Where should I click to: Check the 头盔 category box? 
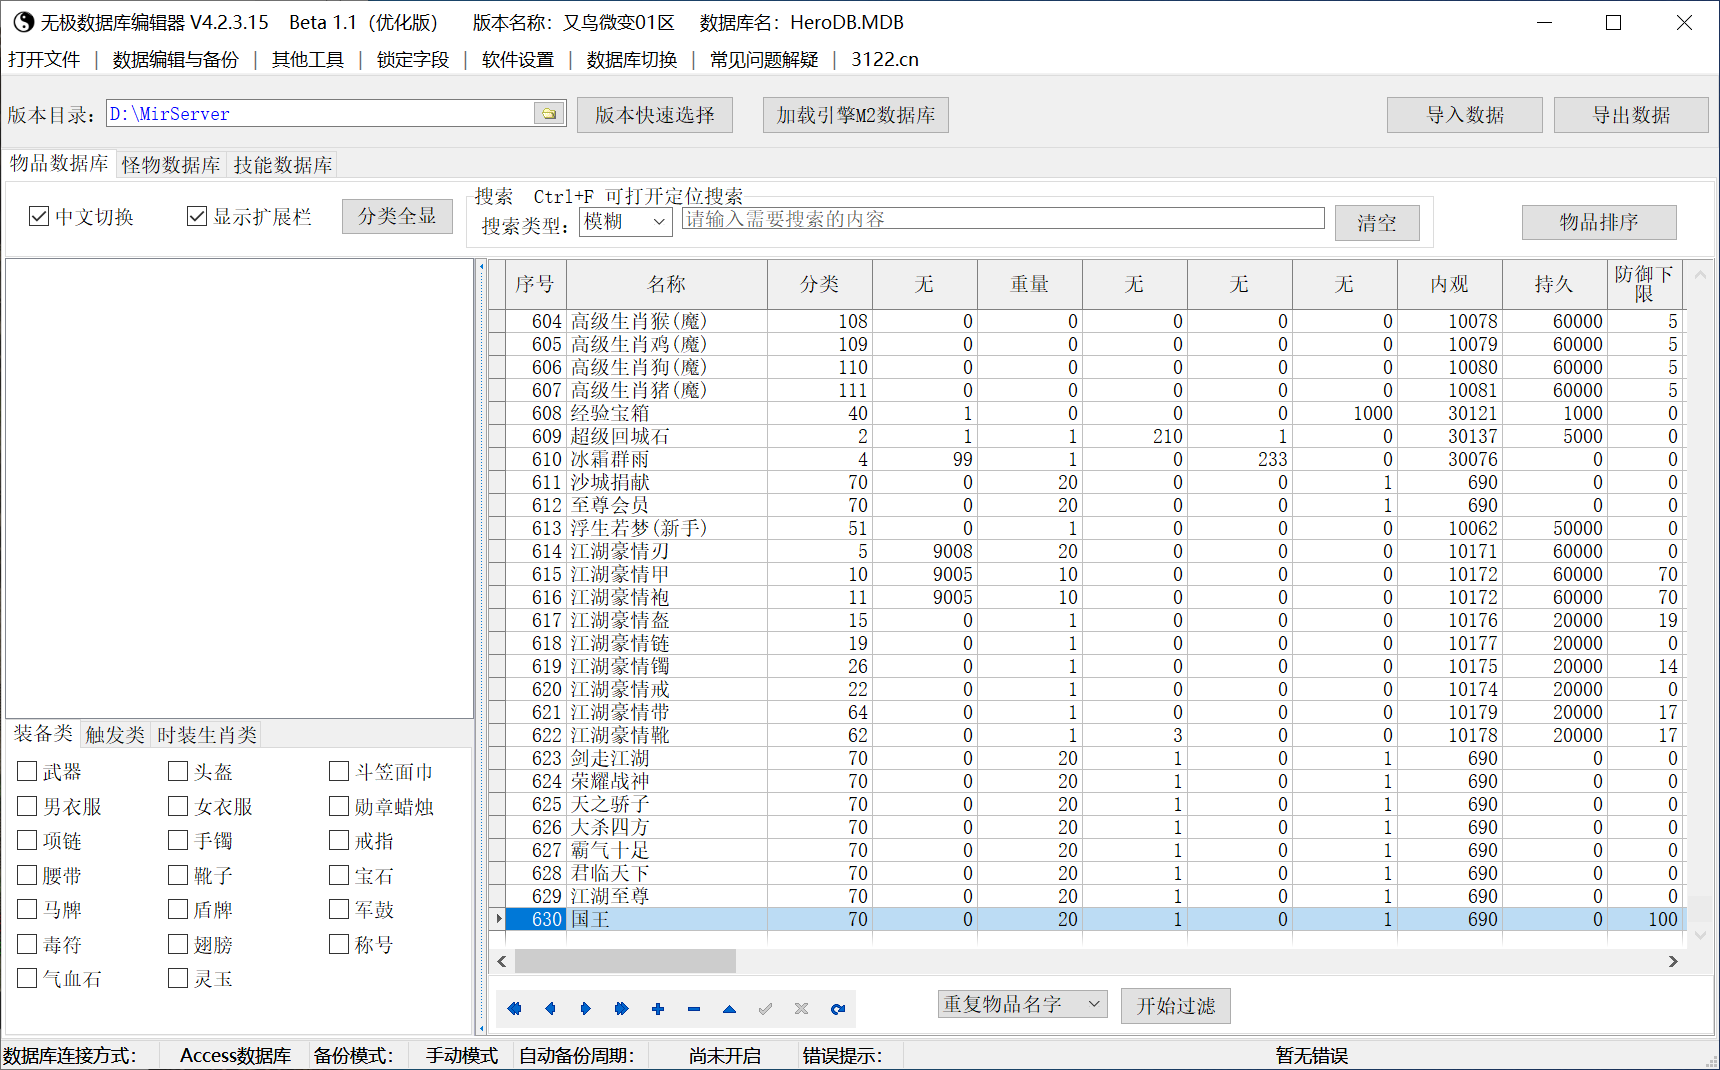[178, 771]
